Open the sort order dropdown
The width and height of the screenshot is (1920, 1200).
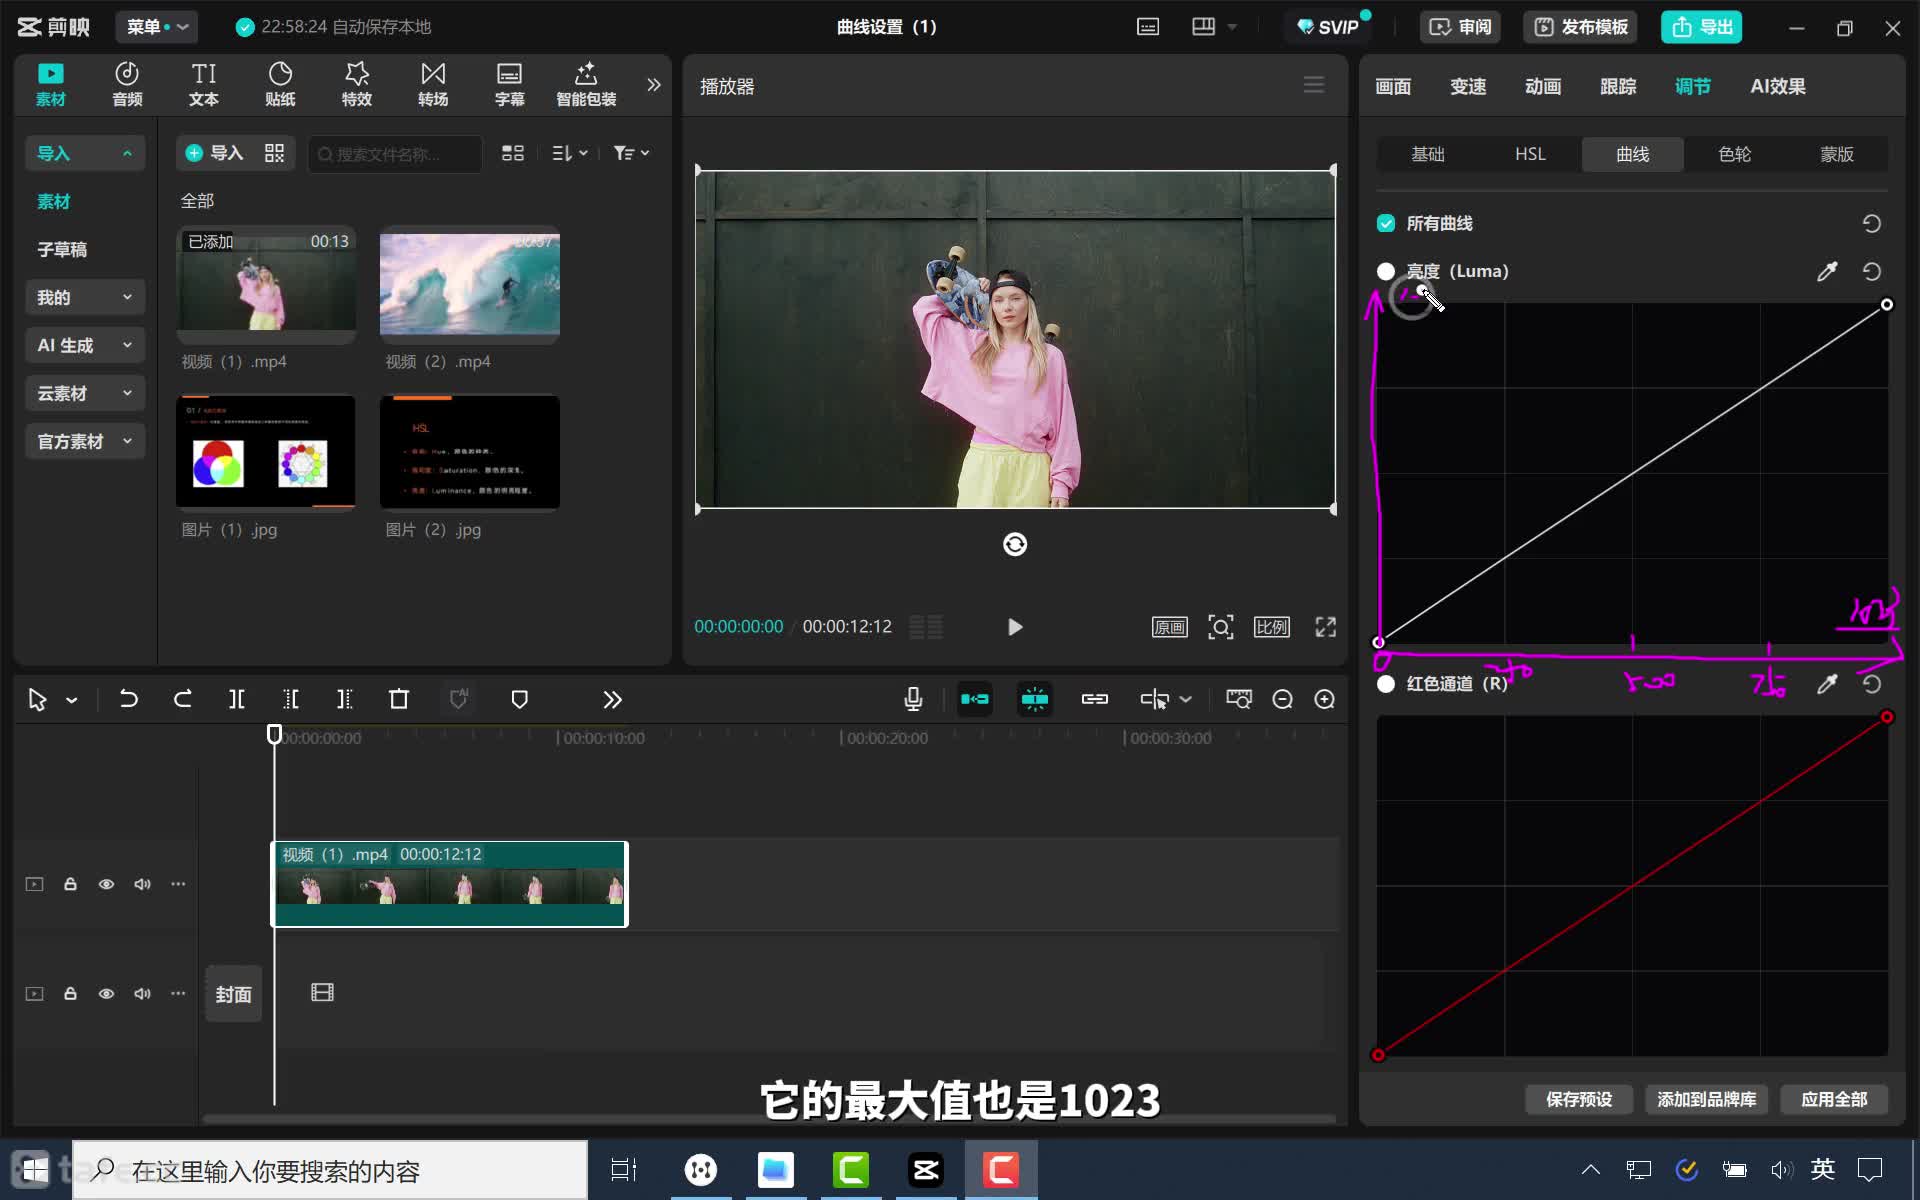(569, 153)
